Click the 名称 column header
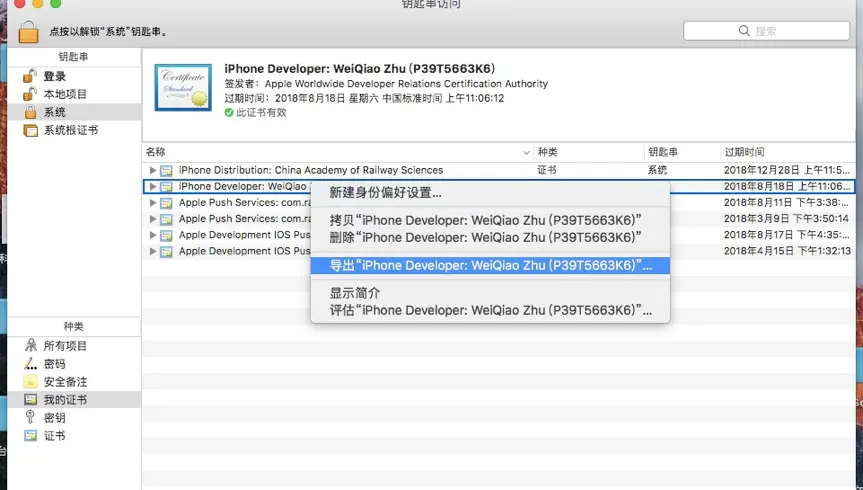 [338, 152]
